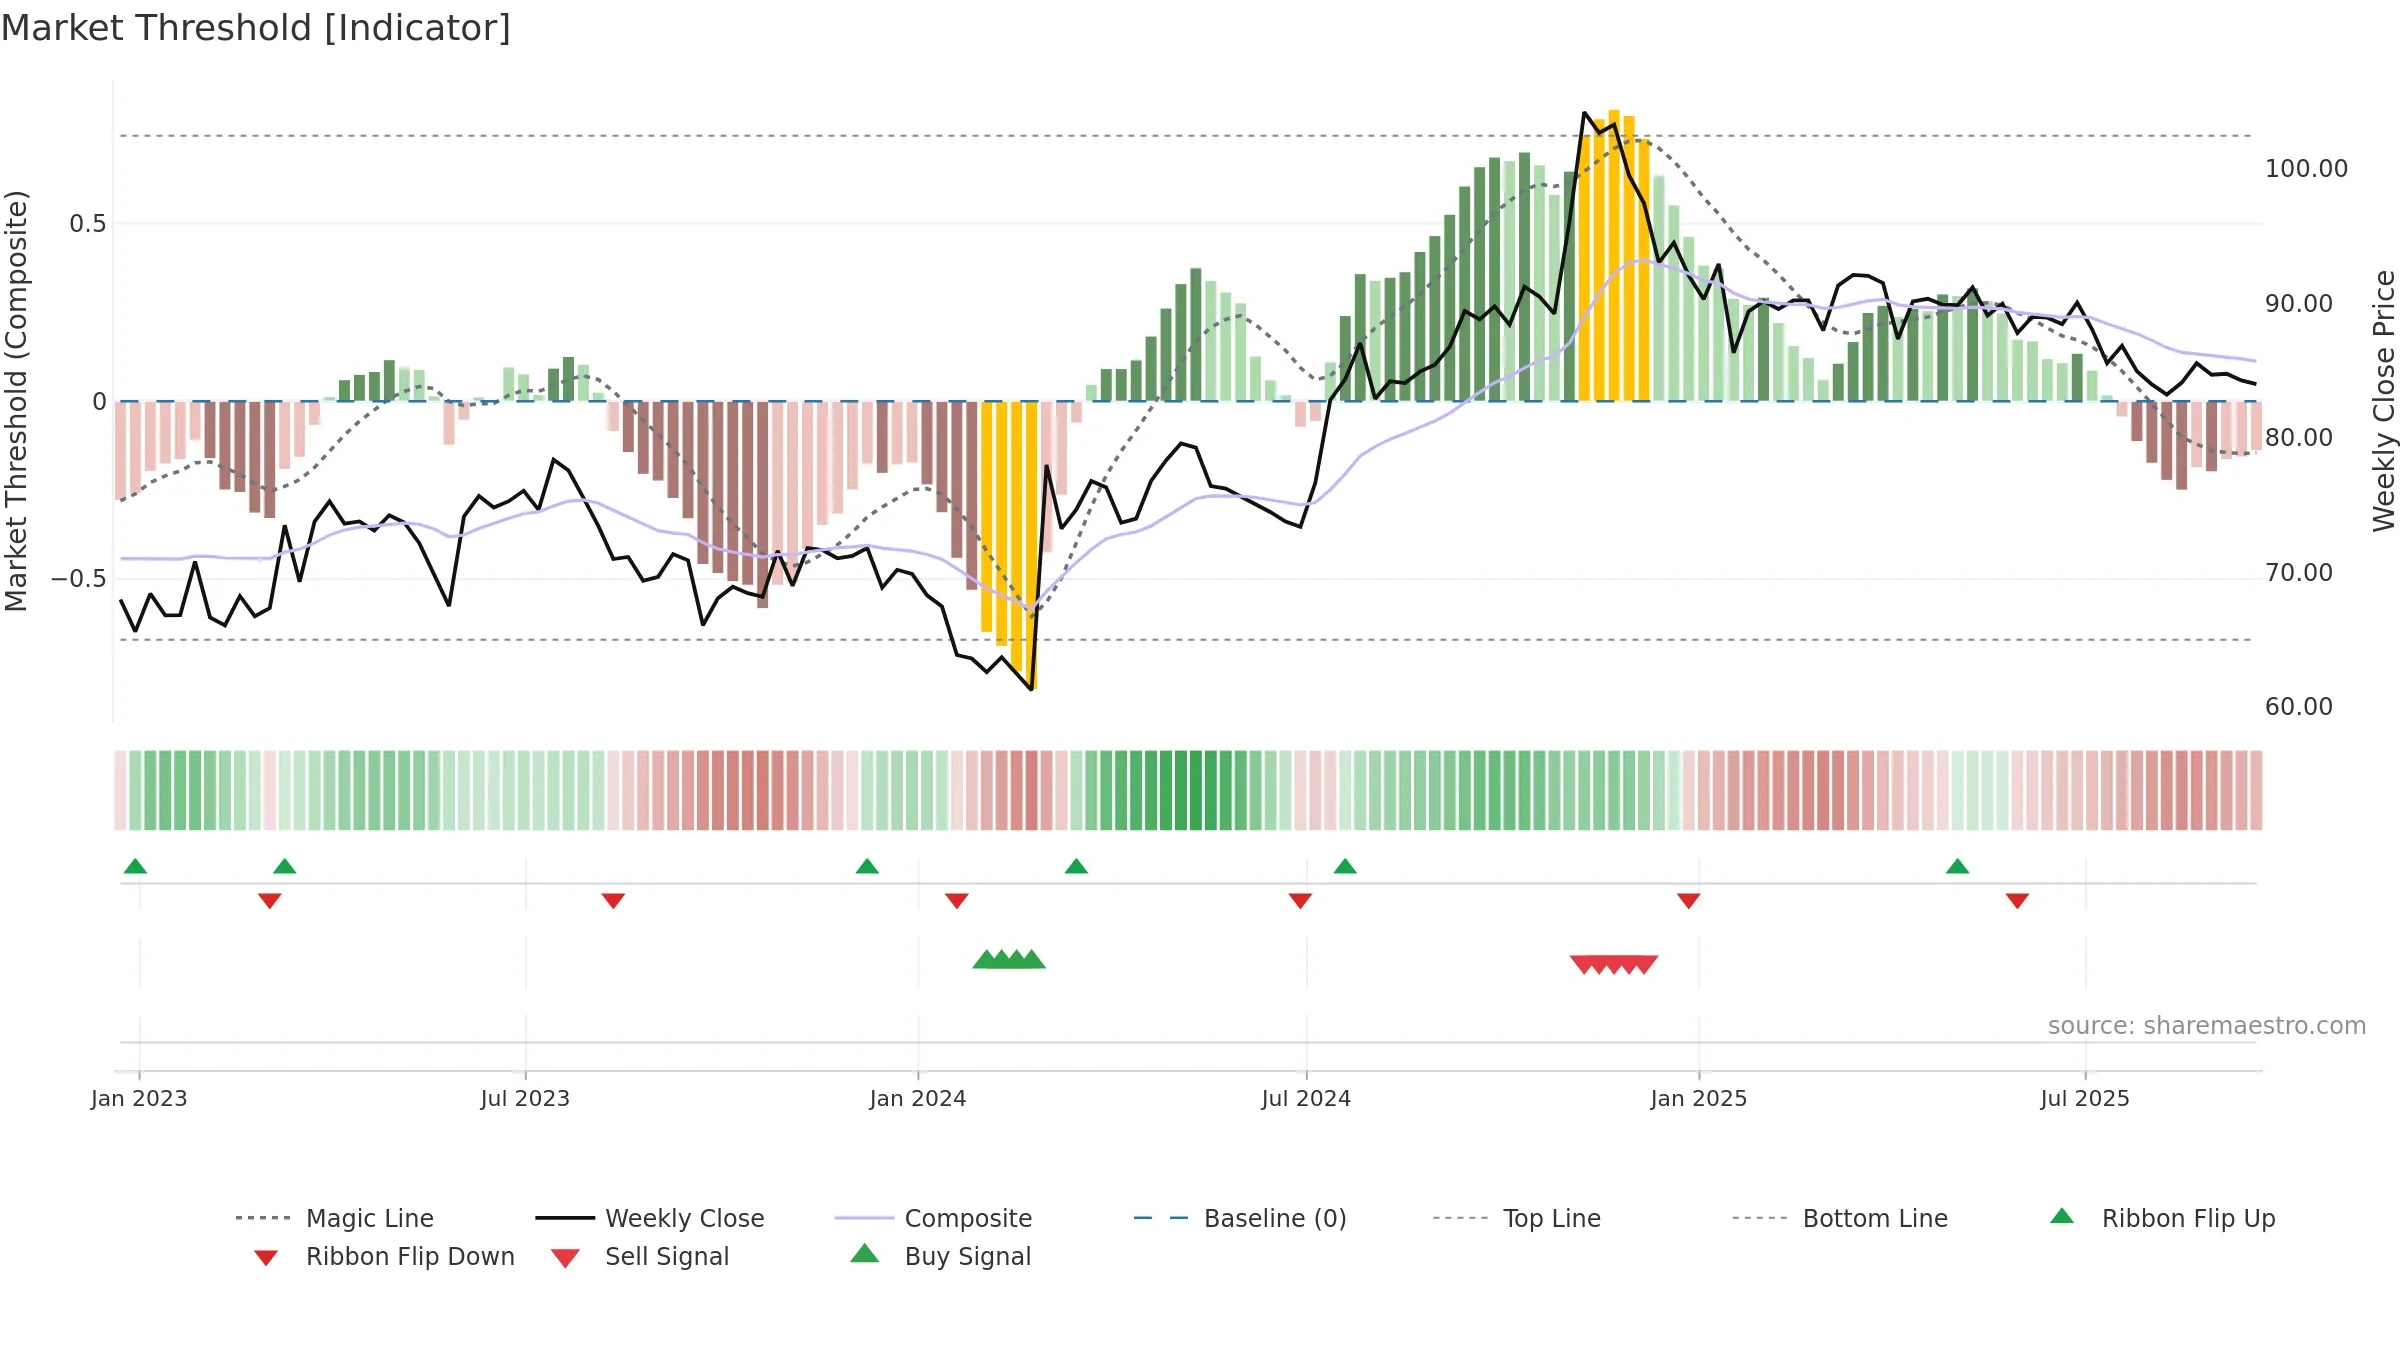Toggle the Sell Signal legend entry

(640, 1256)
